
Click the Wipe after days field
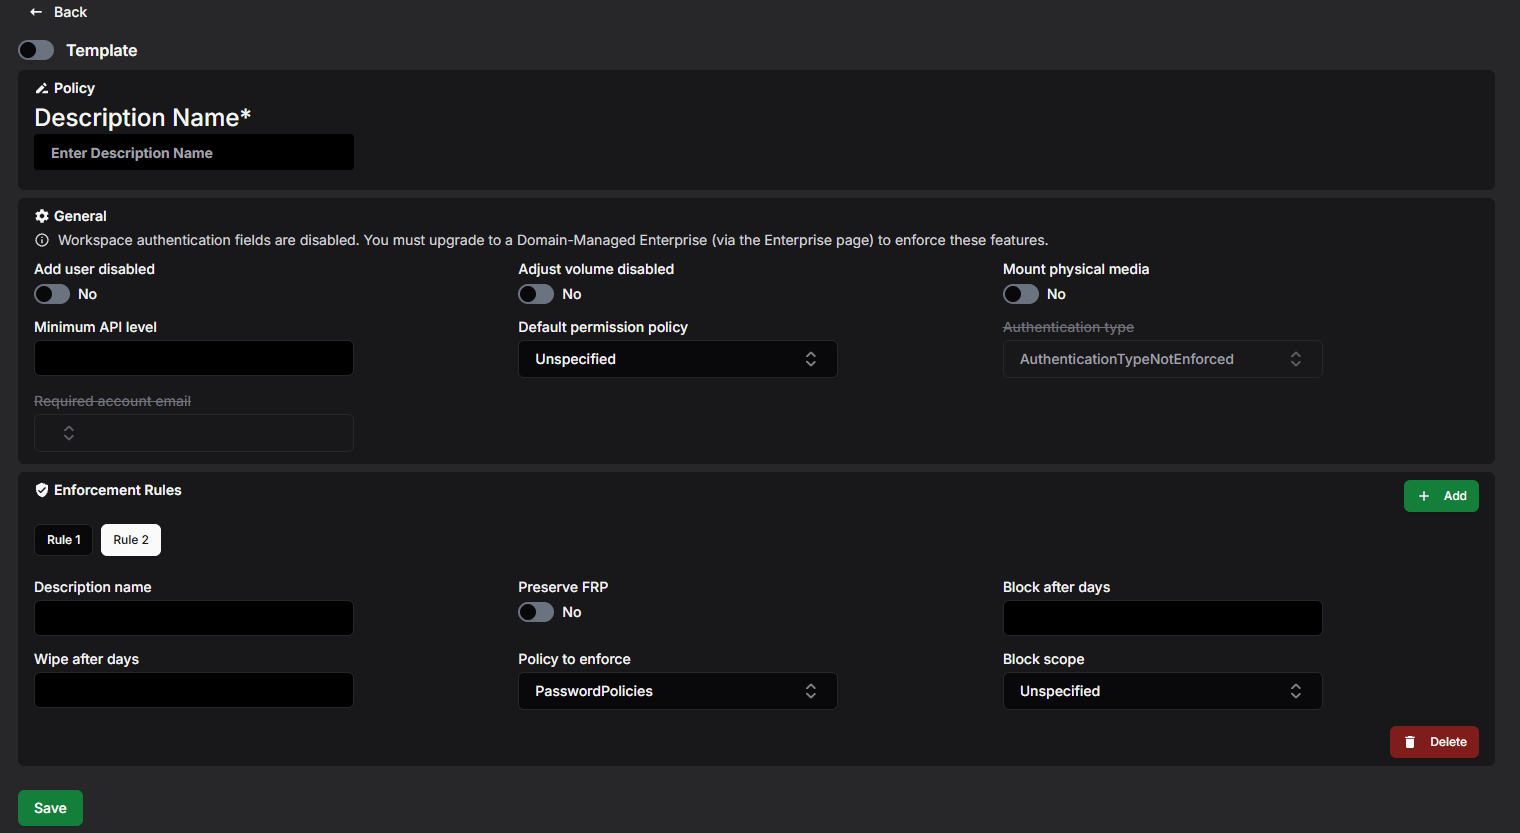click(194, 690)
